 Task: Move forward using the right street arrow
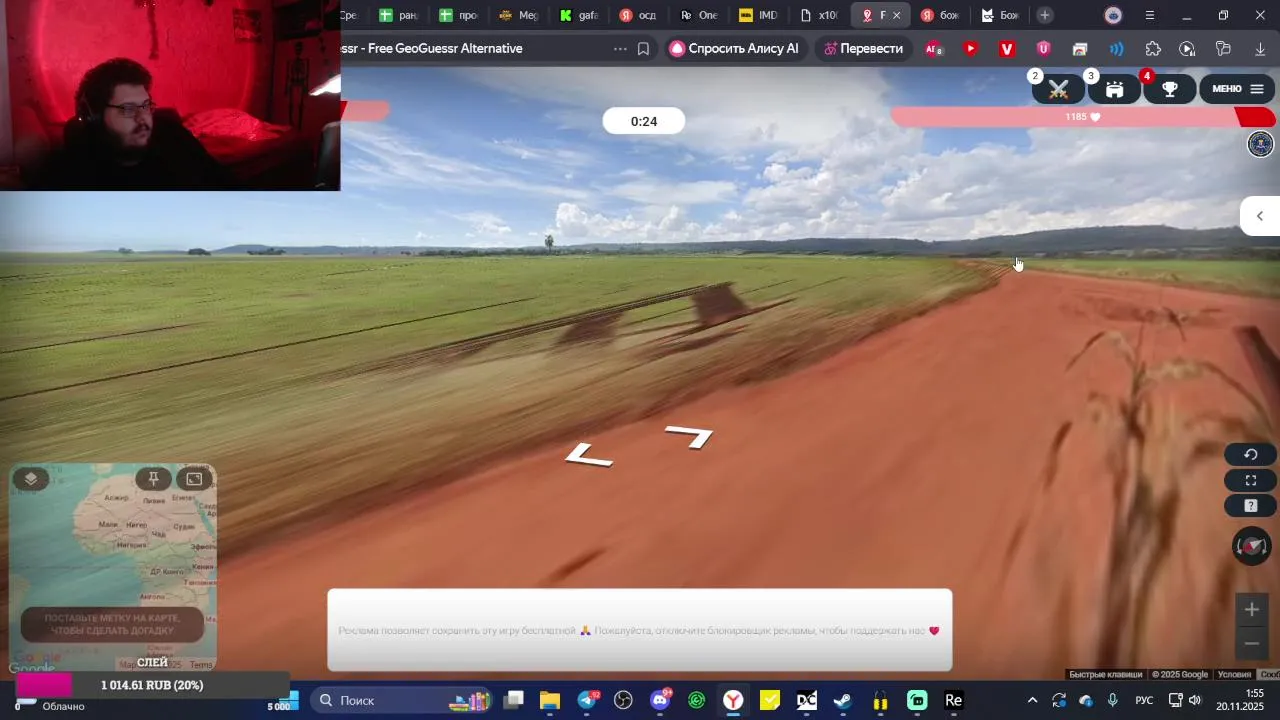pos(690,436)
